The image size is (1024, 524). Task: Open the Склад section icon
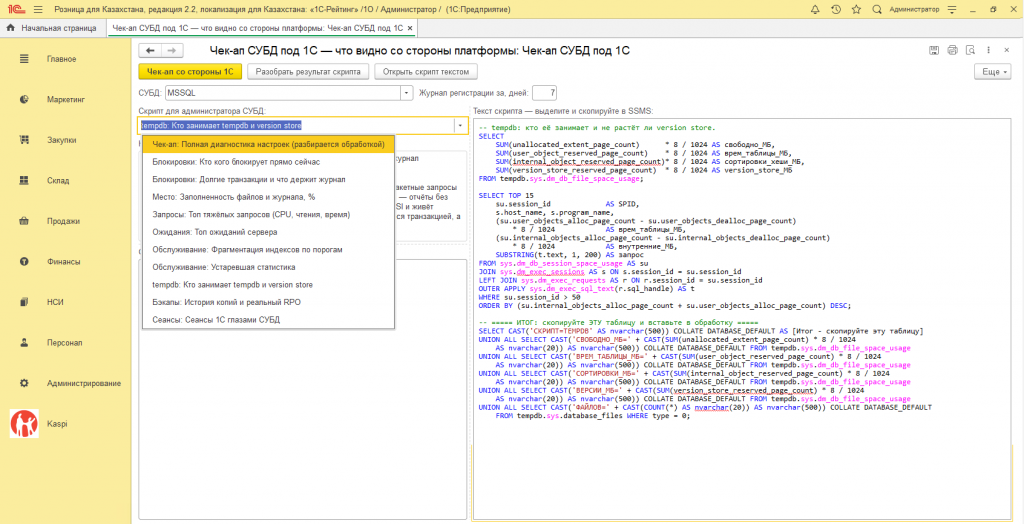[x=24, y=180]
